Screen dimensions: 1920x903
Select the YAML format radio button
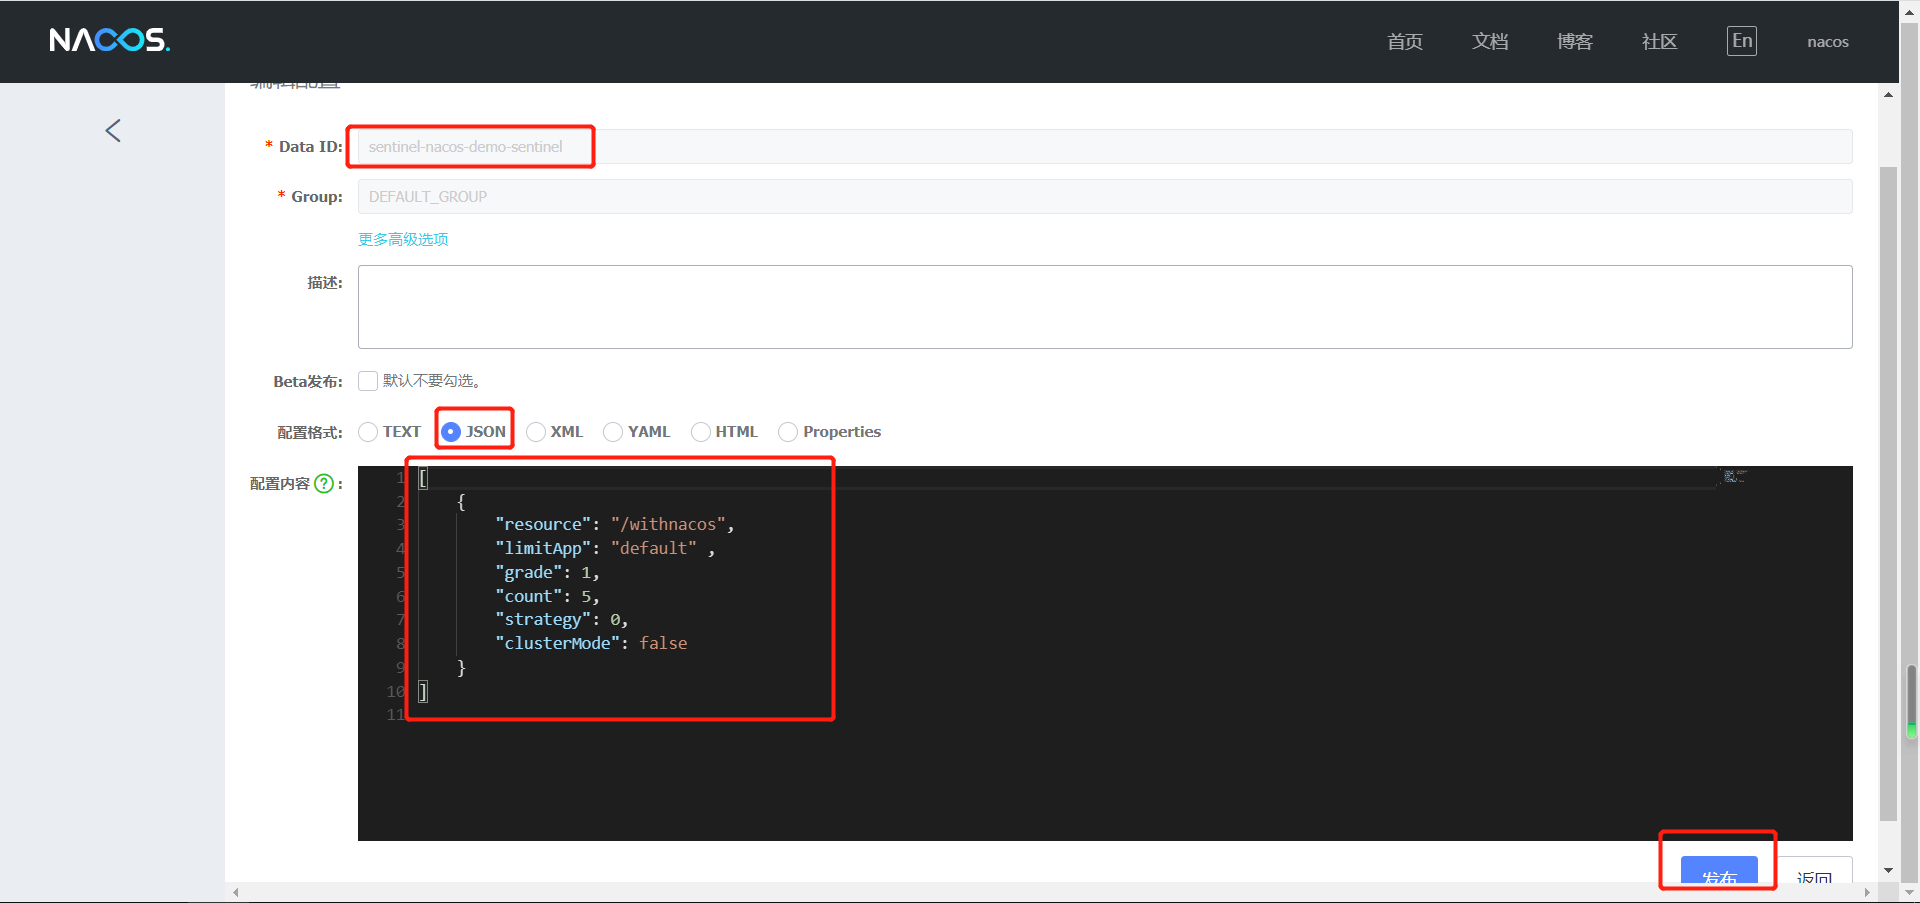click(613, 432)
